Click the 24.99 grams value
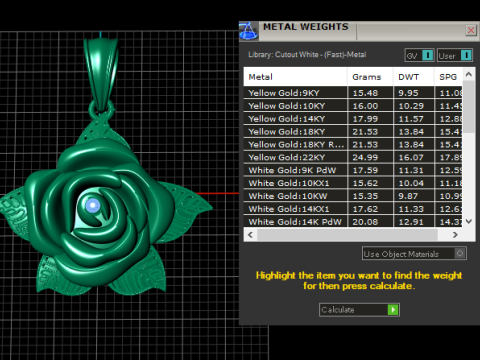This screenshot has height=360, width=480. click(365, 157)
